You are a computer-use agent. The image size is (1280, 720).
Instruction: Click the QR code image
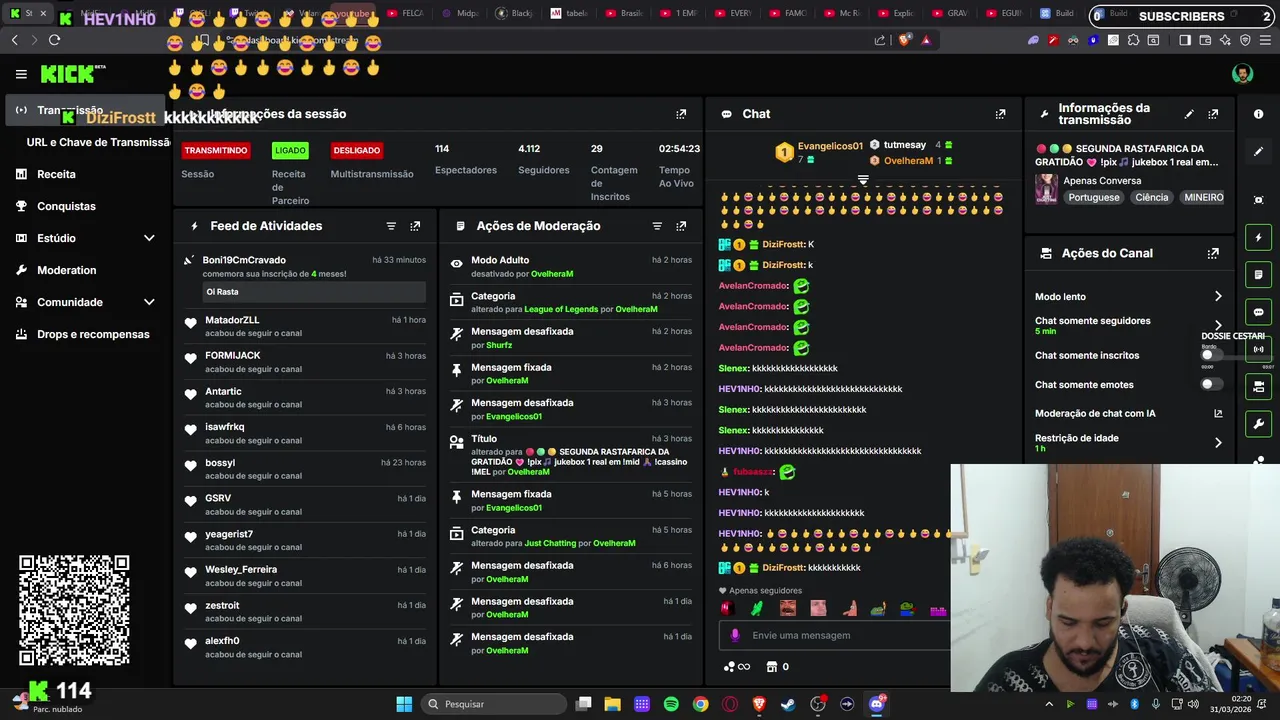[x=74, y=610]
